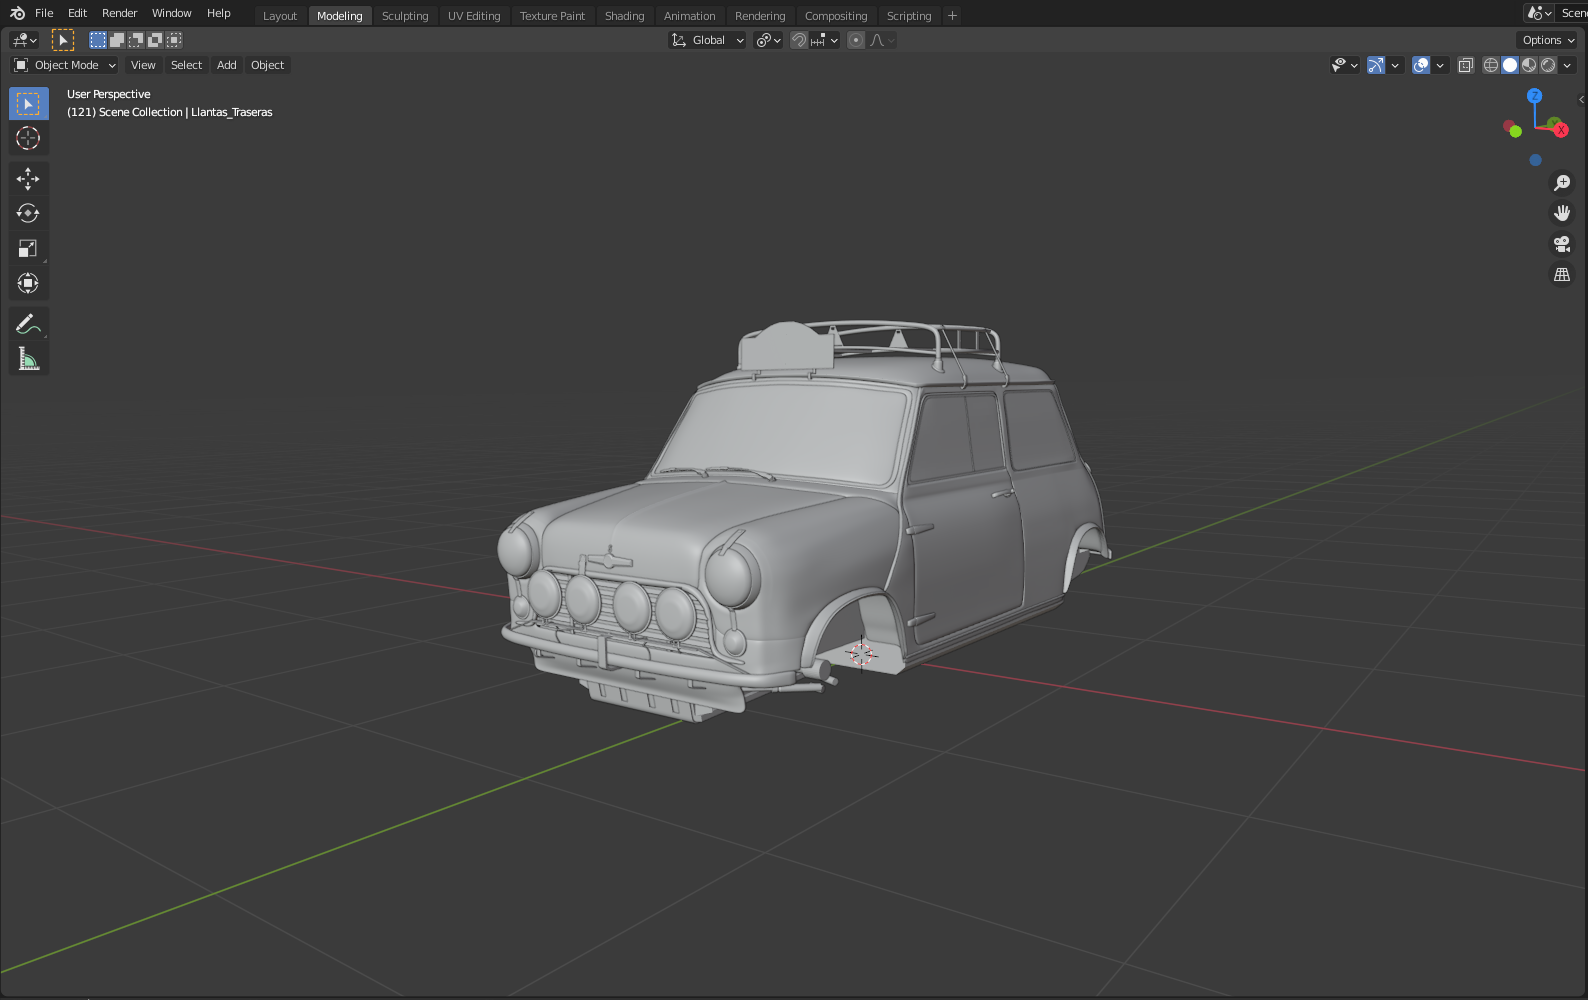Viewport: 1588px width, 1000px height.
Task: Open the Add menu in the viewport header
Action: click(227, 65)
